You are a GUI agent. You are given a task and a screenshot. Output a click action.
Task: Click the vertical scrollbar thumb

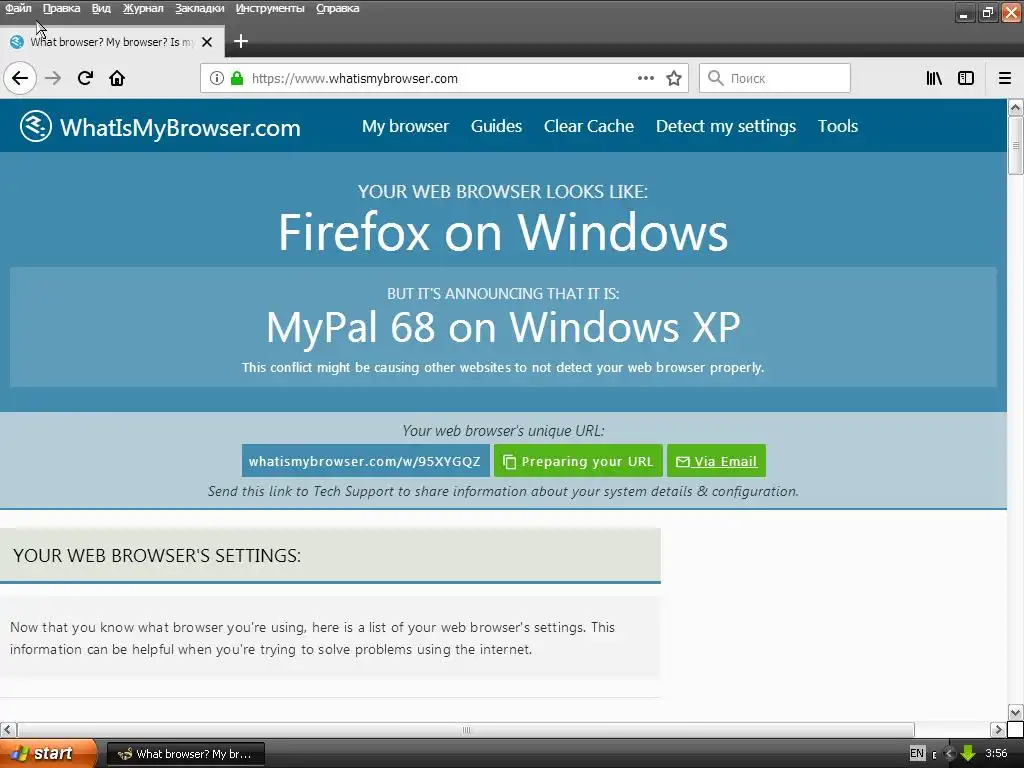[x=1016, y=146]
